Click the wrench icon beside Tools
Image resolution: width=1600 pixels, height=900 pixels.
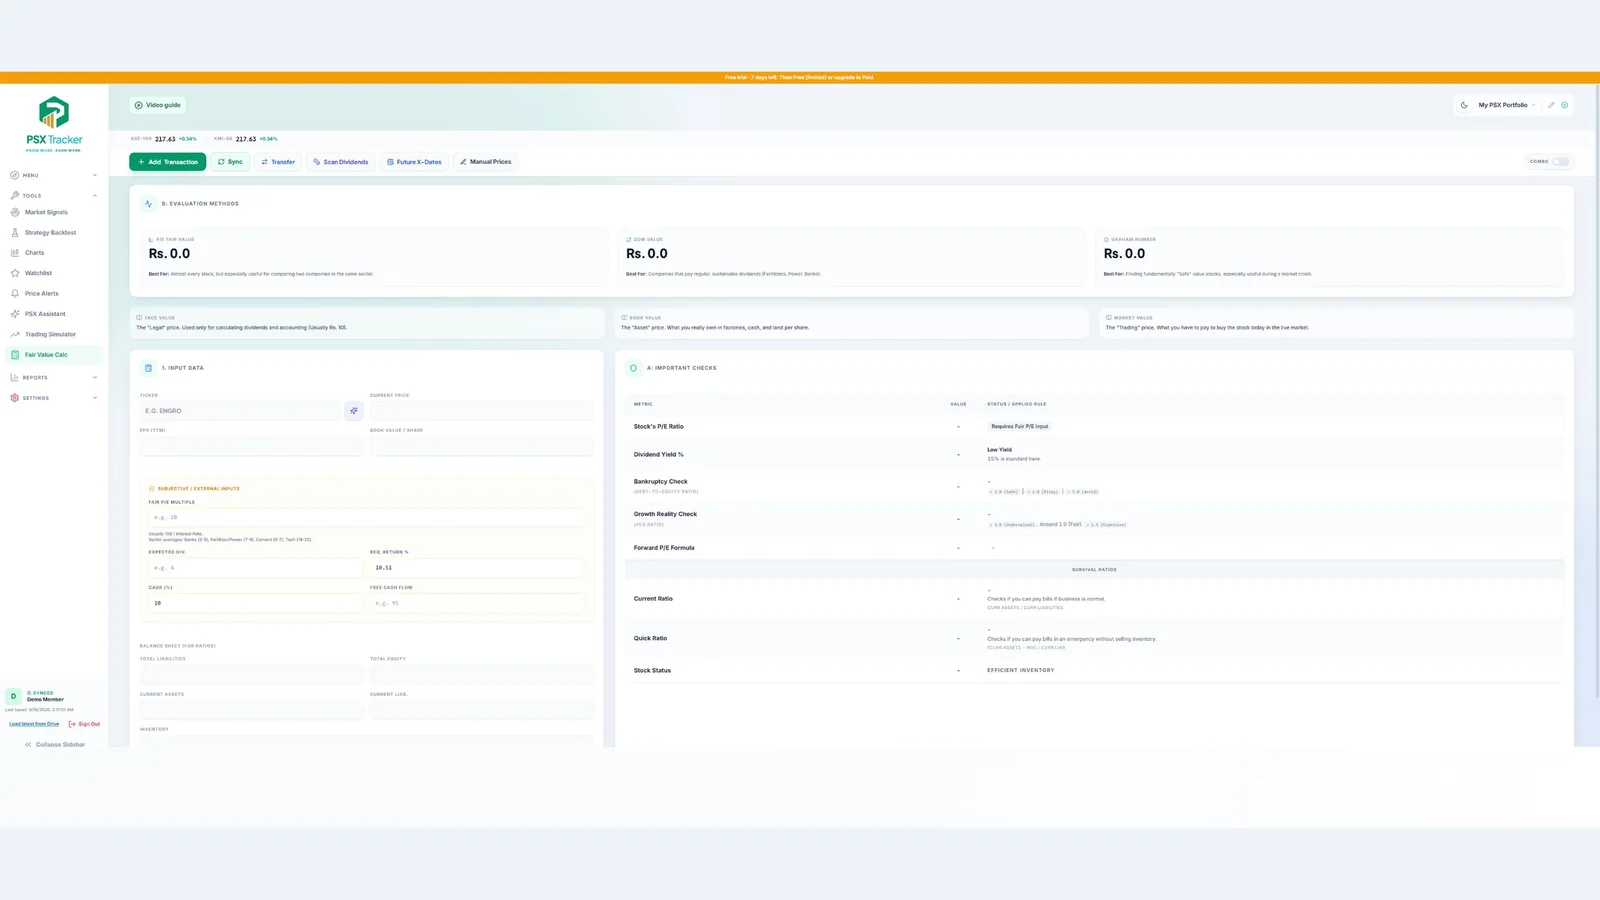pos(14,196)
